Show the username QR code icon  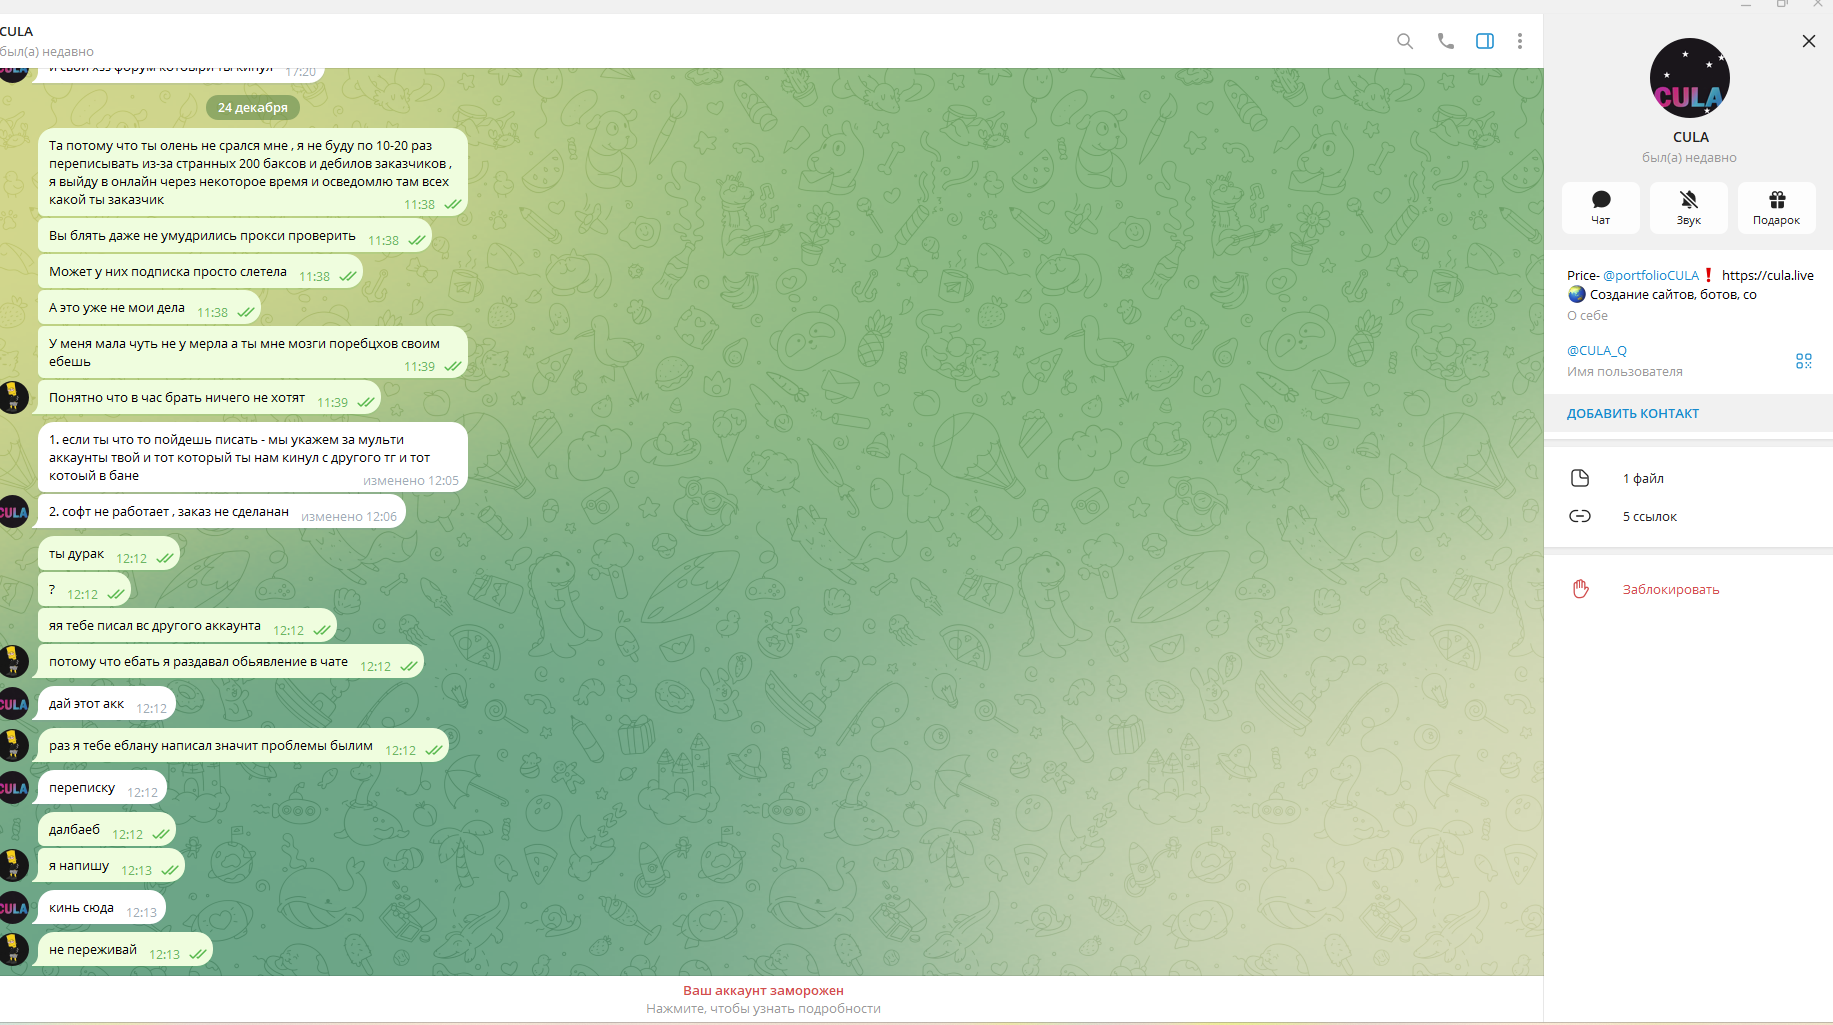[x=1804, y=360]
